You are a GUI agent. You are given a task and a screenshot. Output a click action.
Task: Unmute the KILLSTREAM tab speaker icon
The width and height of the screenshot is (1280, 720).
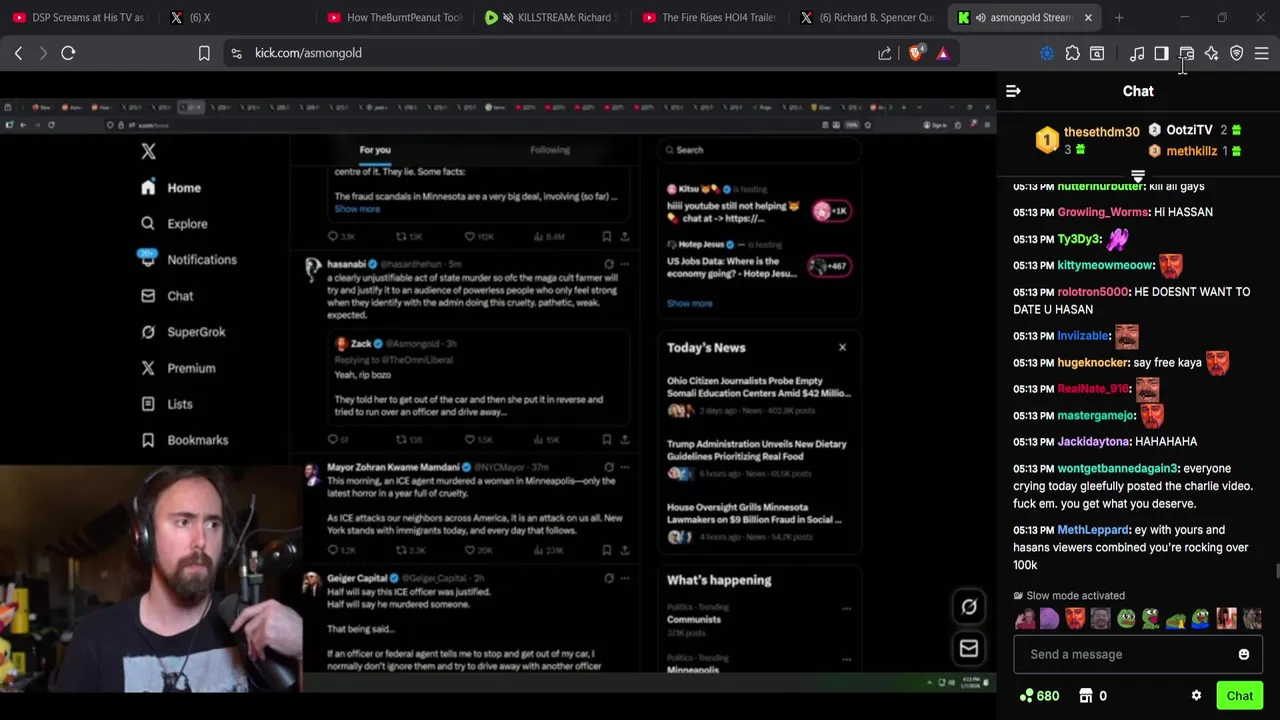coord(508,17)
